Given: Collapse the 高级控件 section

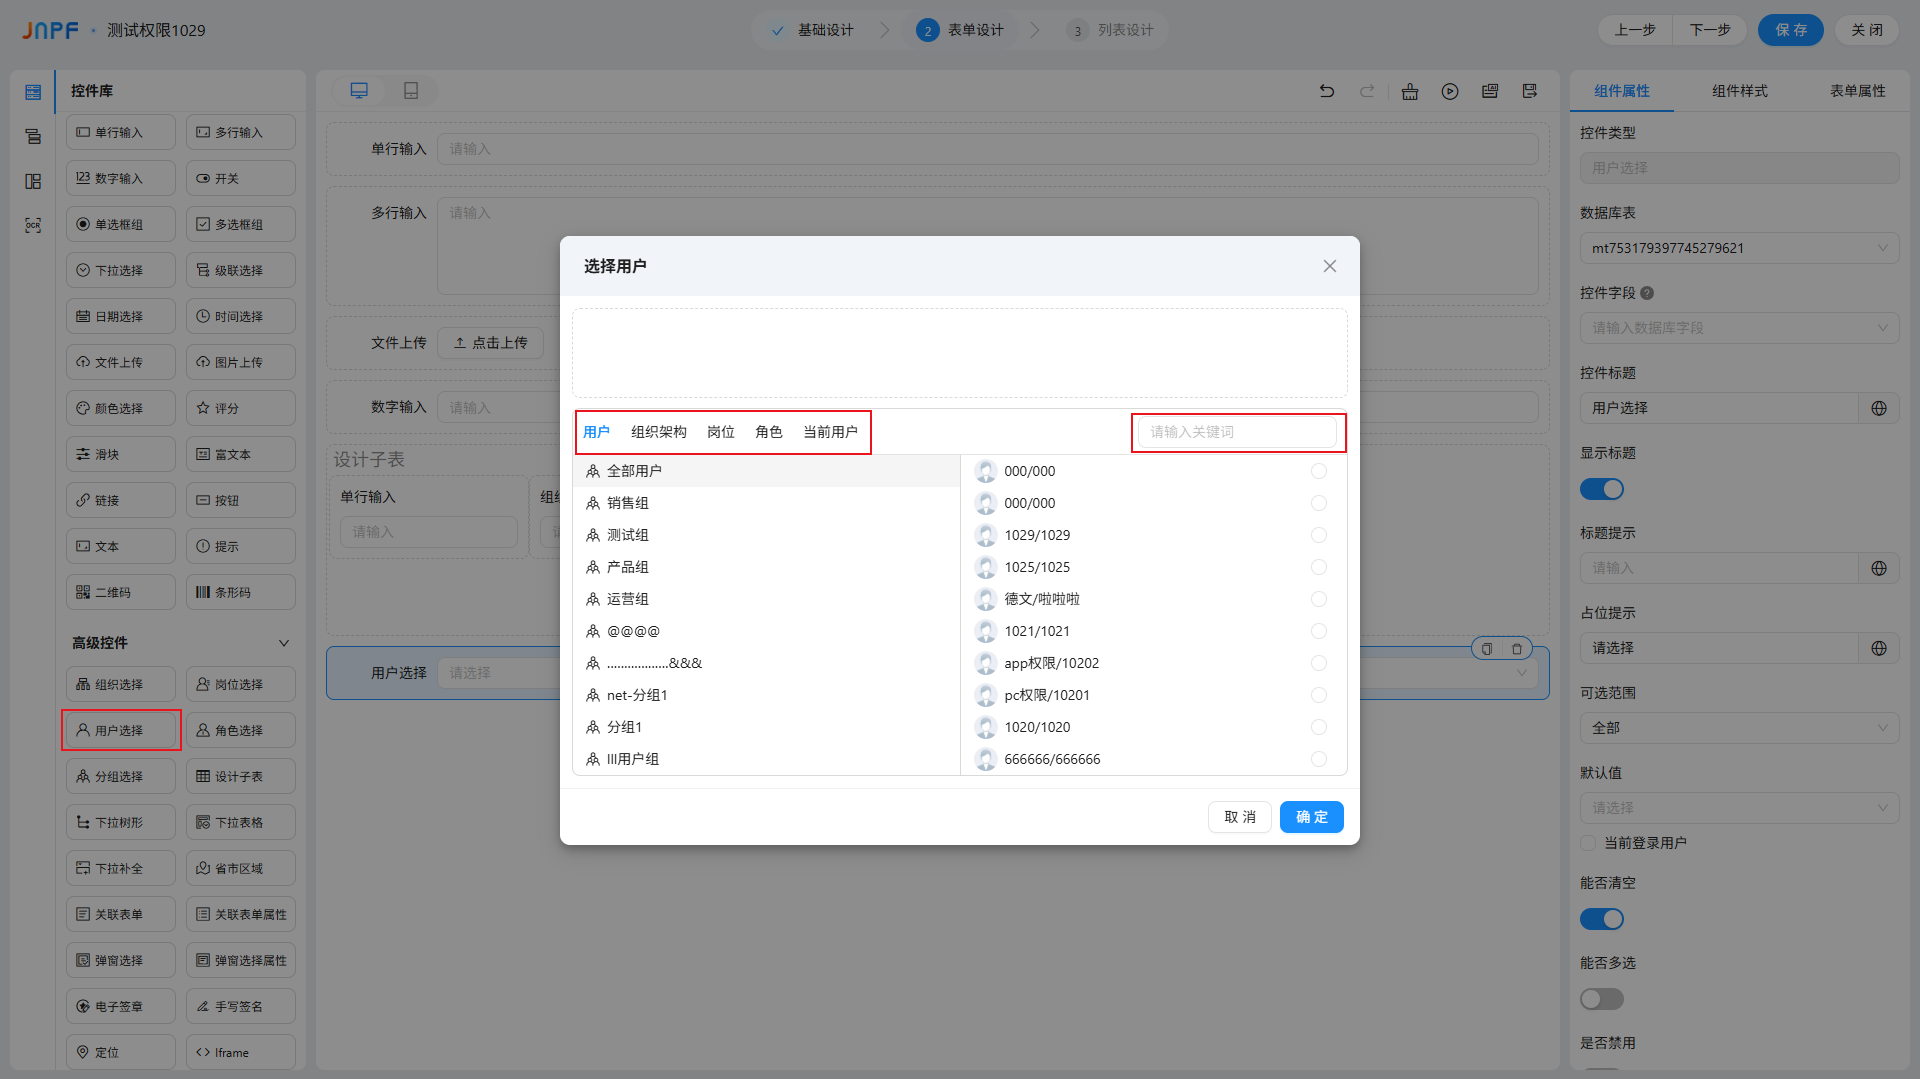Looking at the screenshot, I should 284,643.
